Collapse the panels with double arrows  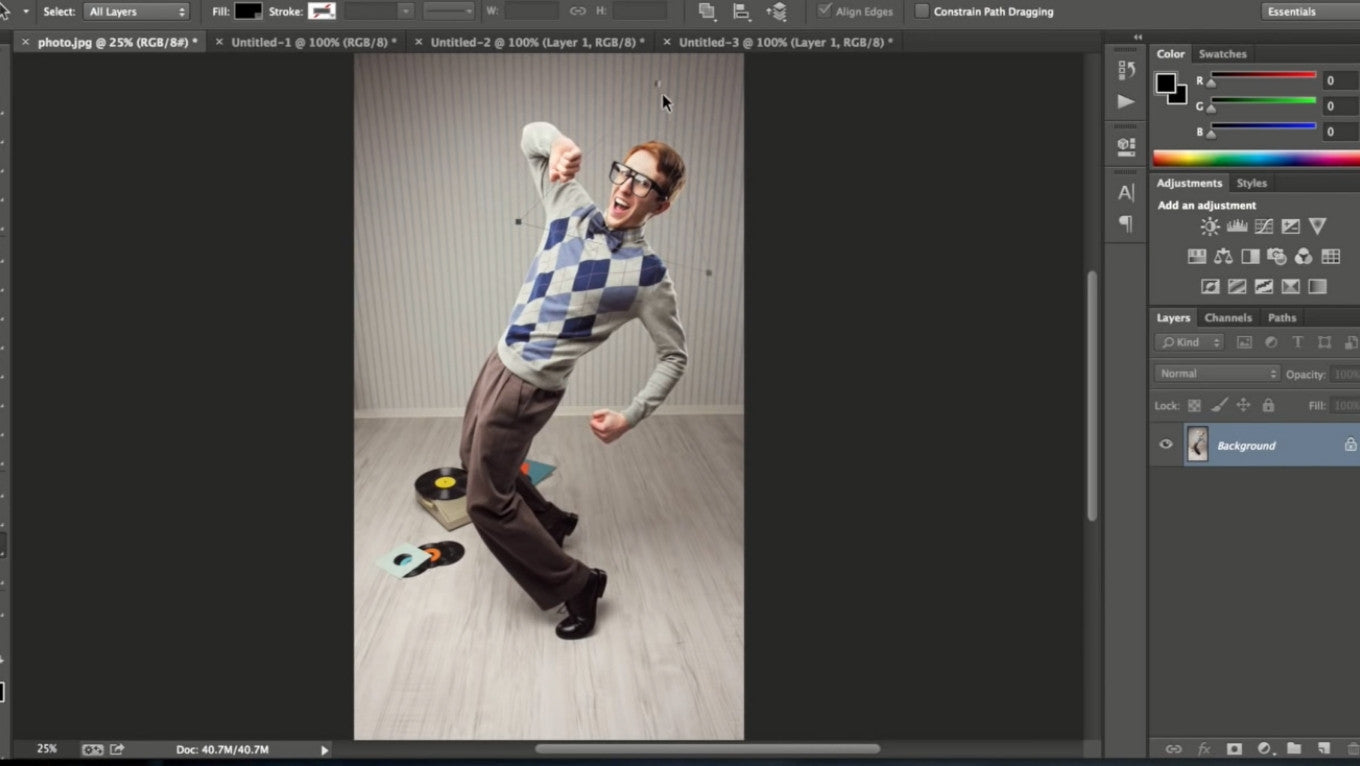tap(1137, 37)
